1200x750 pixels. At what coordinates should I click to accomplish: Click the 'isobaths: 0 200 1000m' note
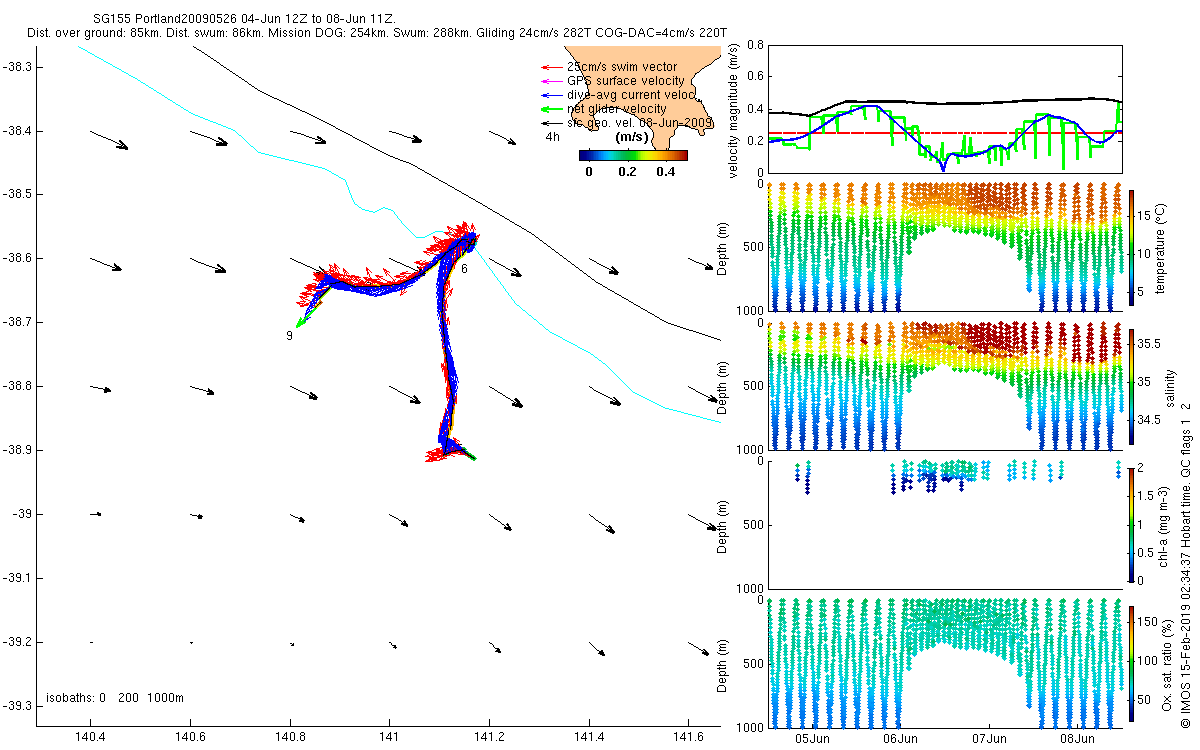[115, 697]
